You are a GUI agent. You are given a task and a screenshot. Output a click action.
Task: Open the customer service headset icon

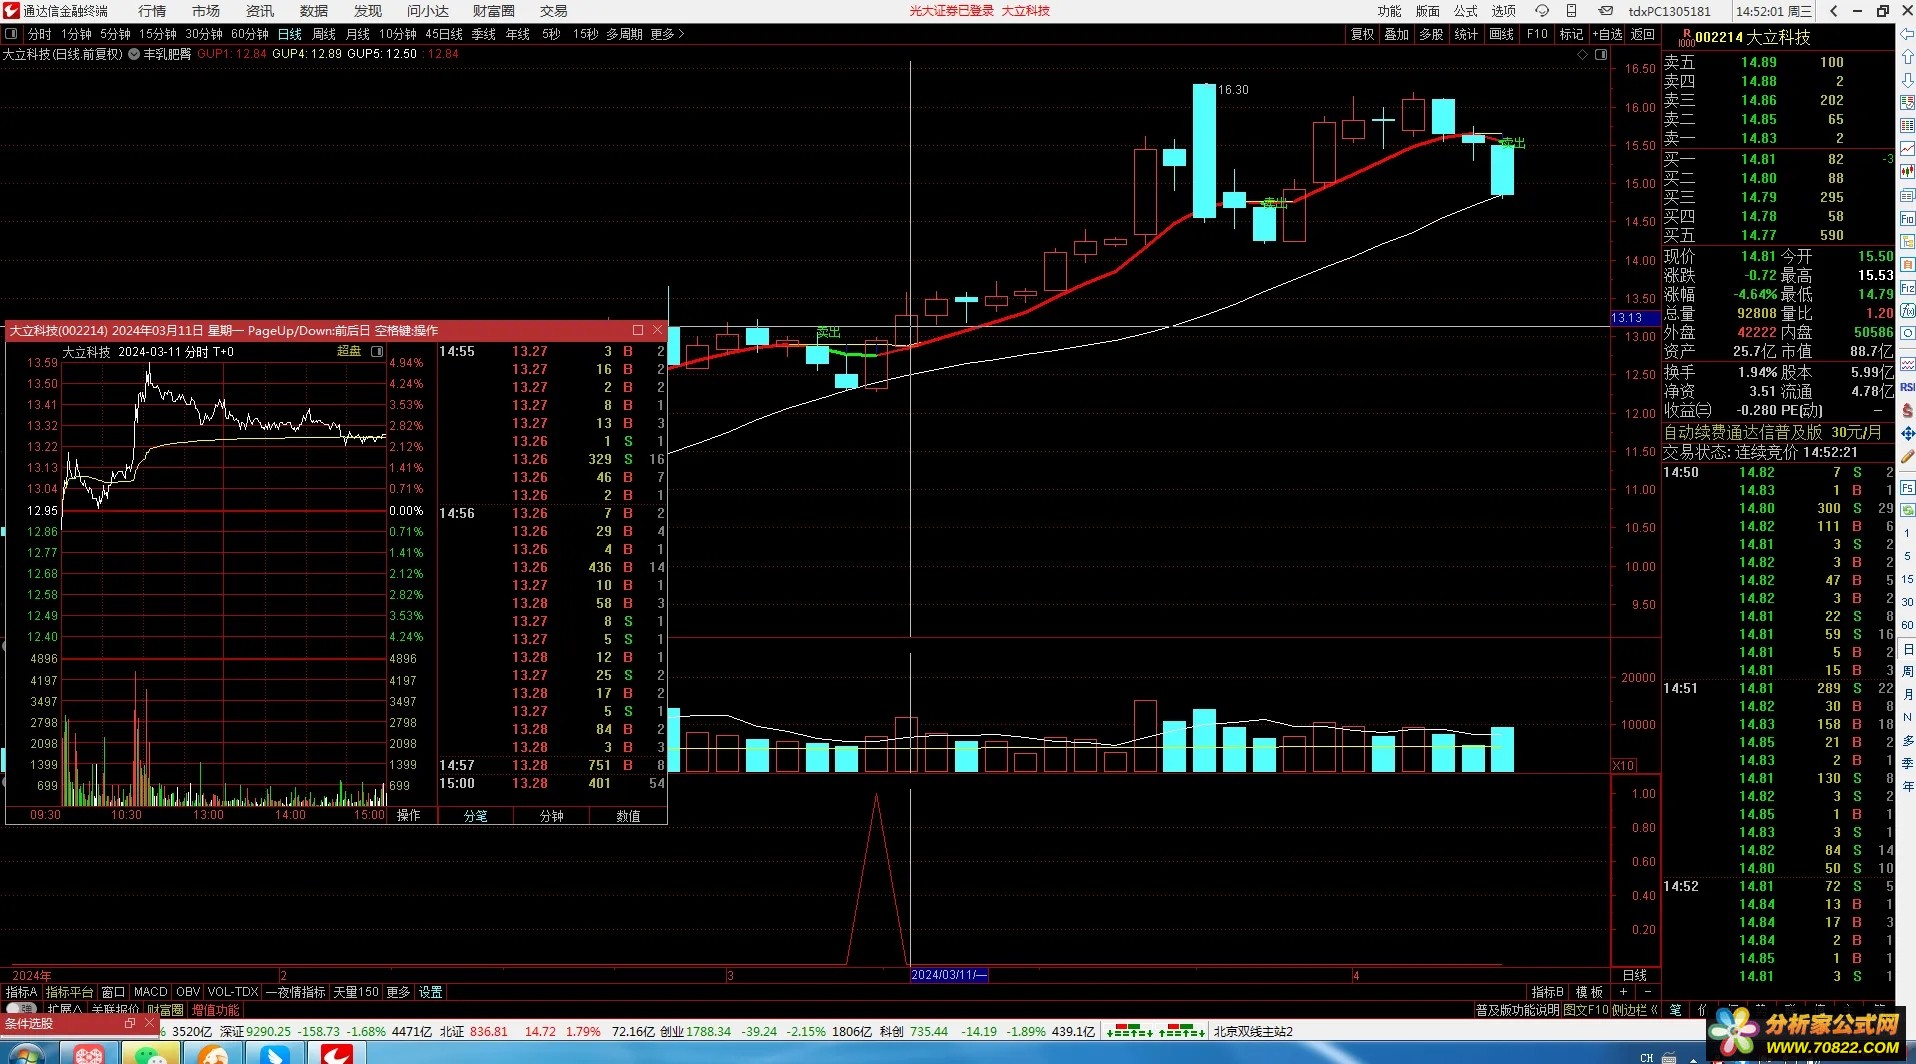[1542, 11]
